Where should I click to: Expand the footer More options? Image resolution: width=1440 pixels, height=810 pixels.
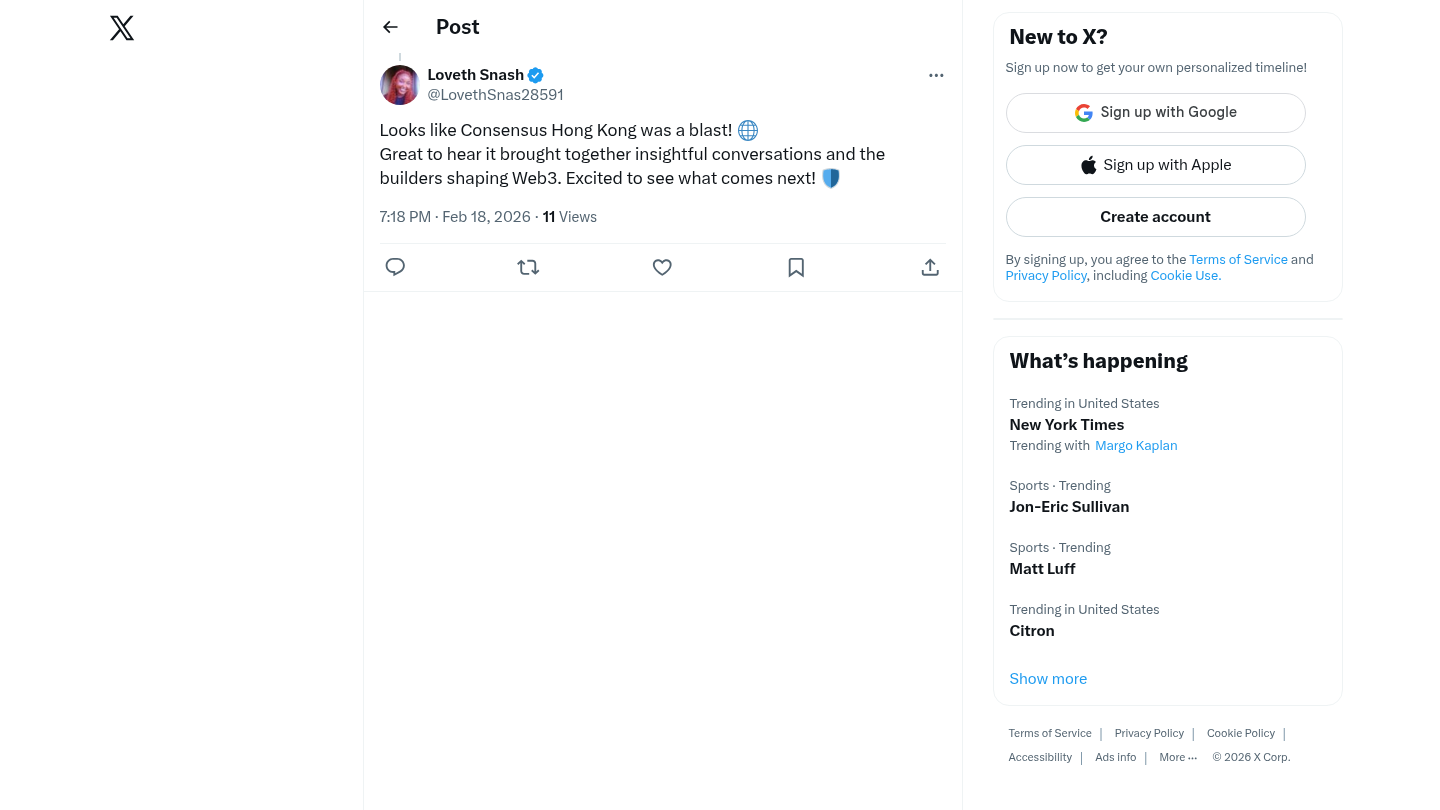1177,757
